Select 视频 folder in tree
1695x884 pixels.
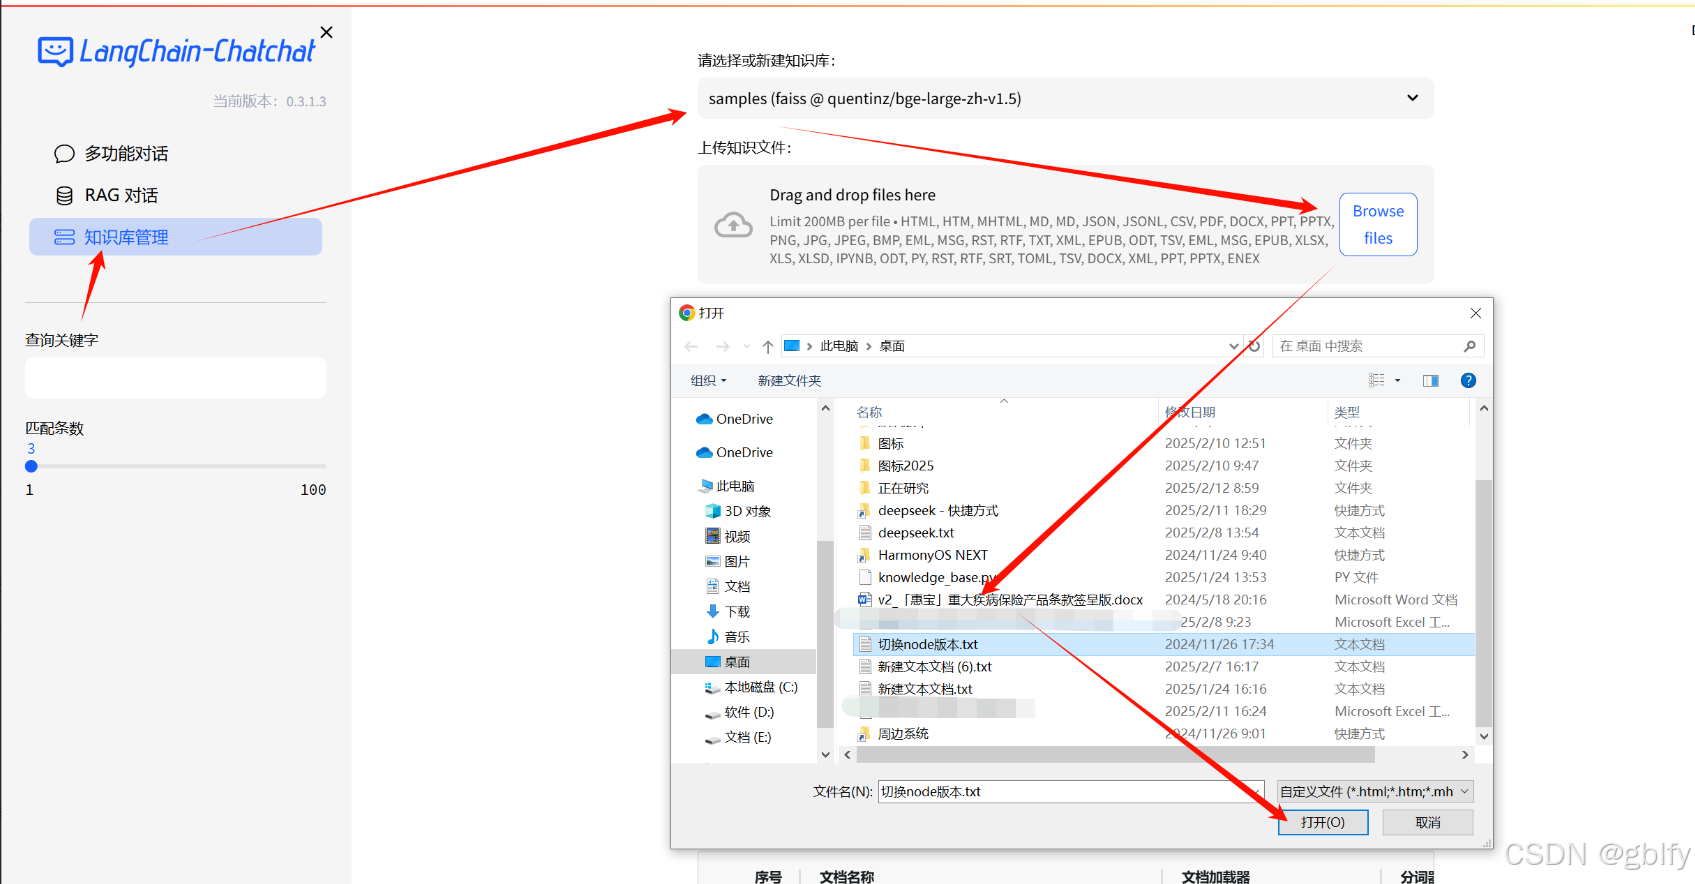coord(728,536)
